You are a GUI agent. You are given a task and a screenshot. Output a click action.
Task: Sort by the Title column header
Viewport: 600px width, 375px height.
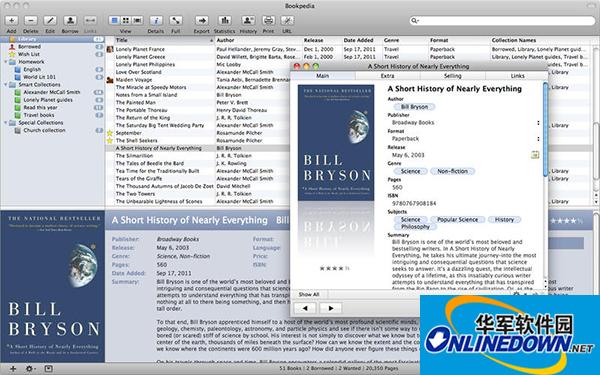[165, 40]
